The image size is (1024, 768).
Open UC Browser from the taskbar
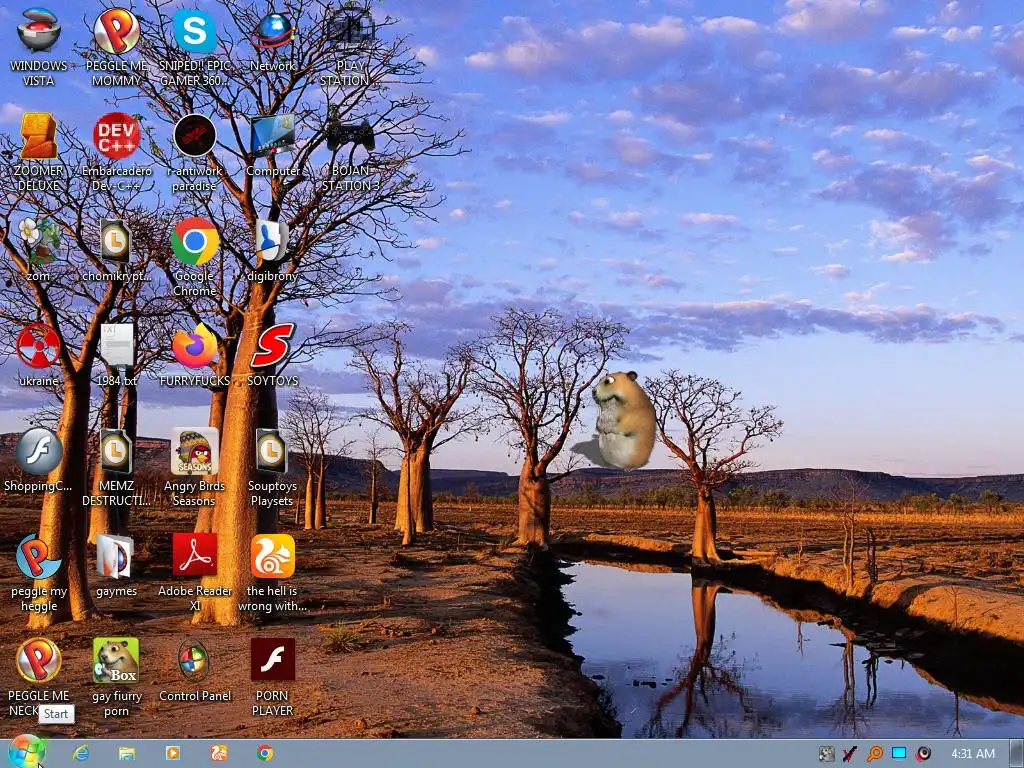(219, 754)
